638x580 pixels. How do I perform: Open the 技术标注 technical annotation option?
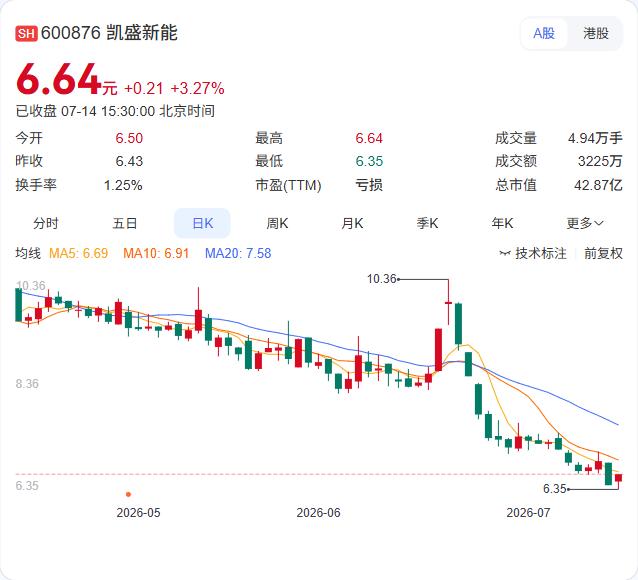[x=533, y=253]
